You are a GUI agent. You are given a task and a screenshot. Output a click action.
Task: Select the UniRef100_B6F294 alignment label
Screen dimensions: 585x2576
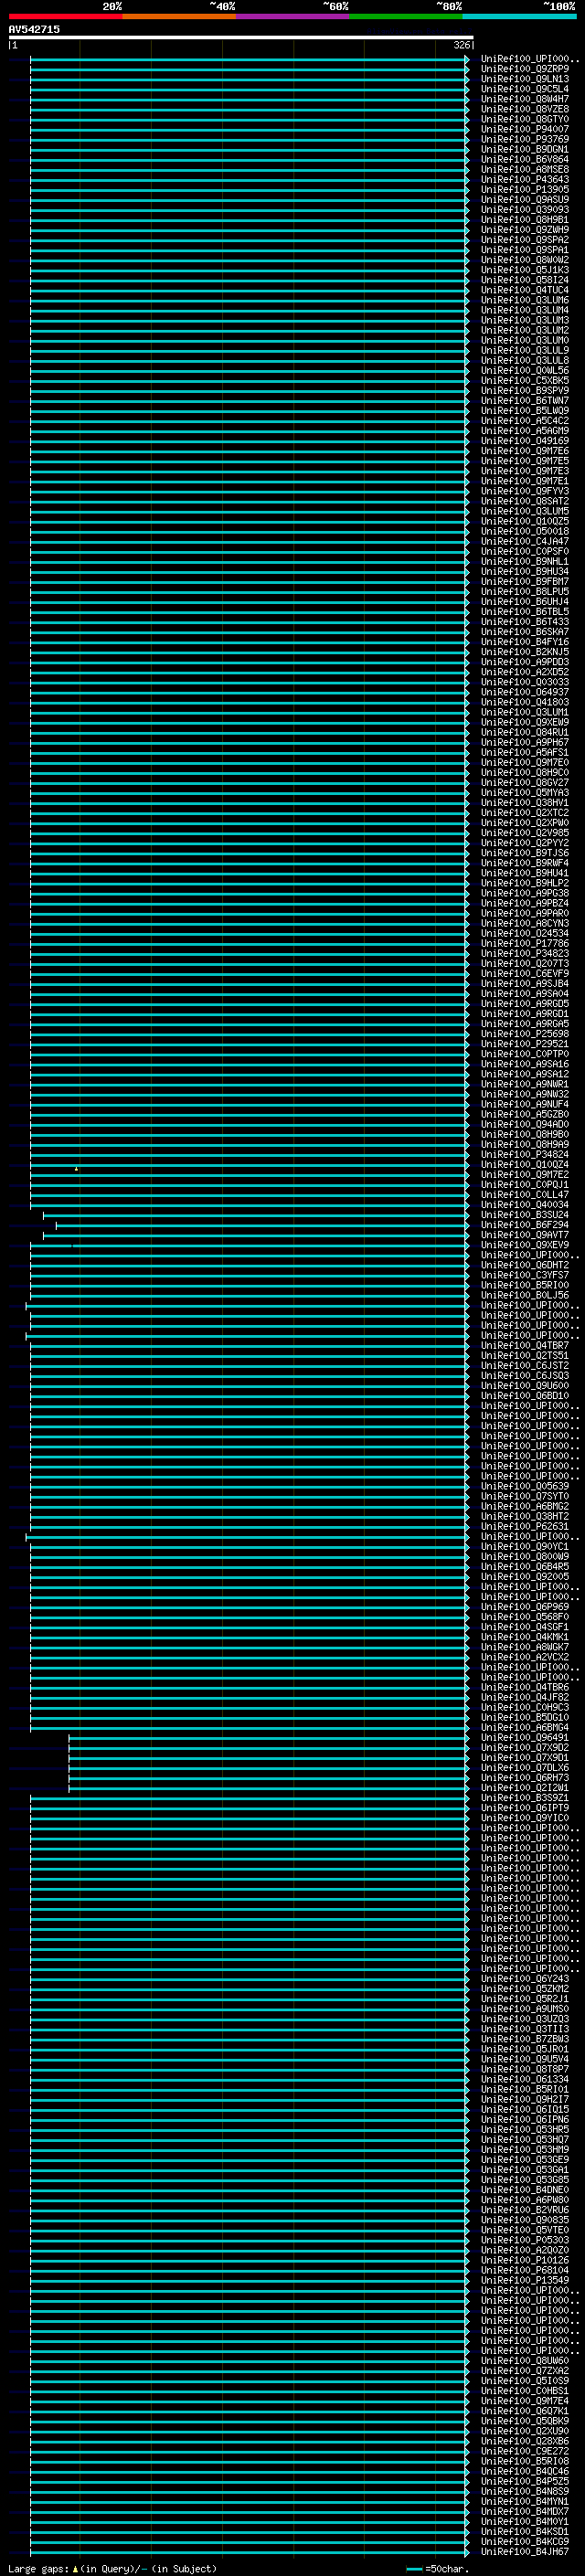point(525,1225)
